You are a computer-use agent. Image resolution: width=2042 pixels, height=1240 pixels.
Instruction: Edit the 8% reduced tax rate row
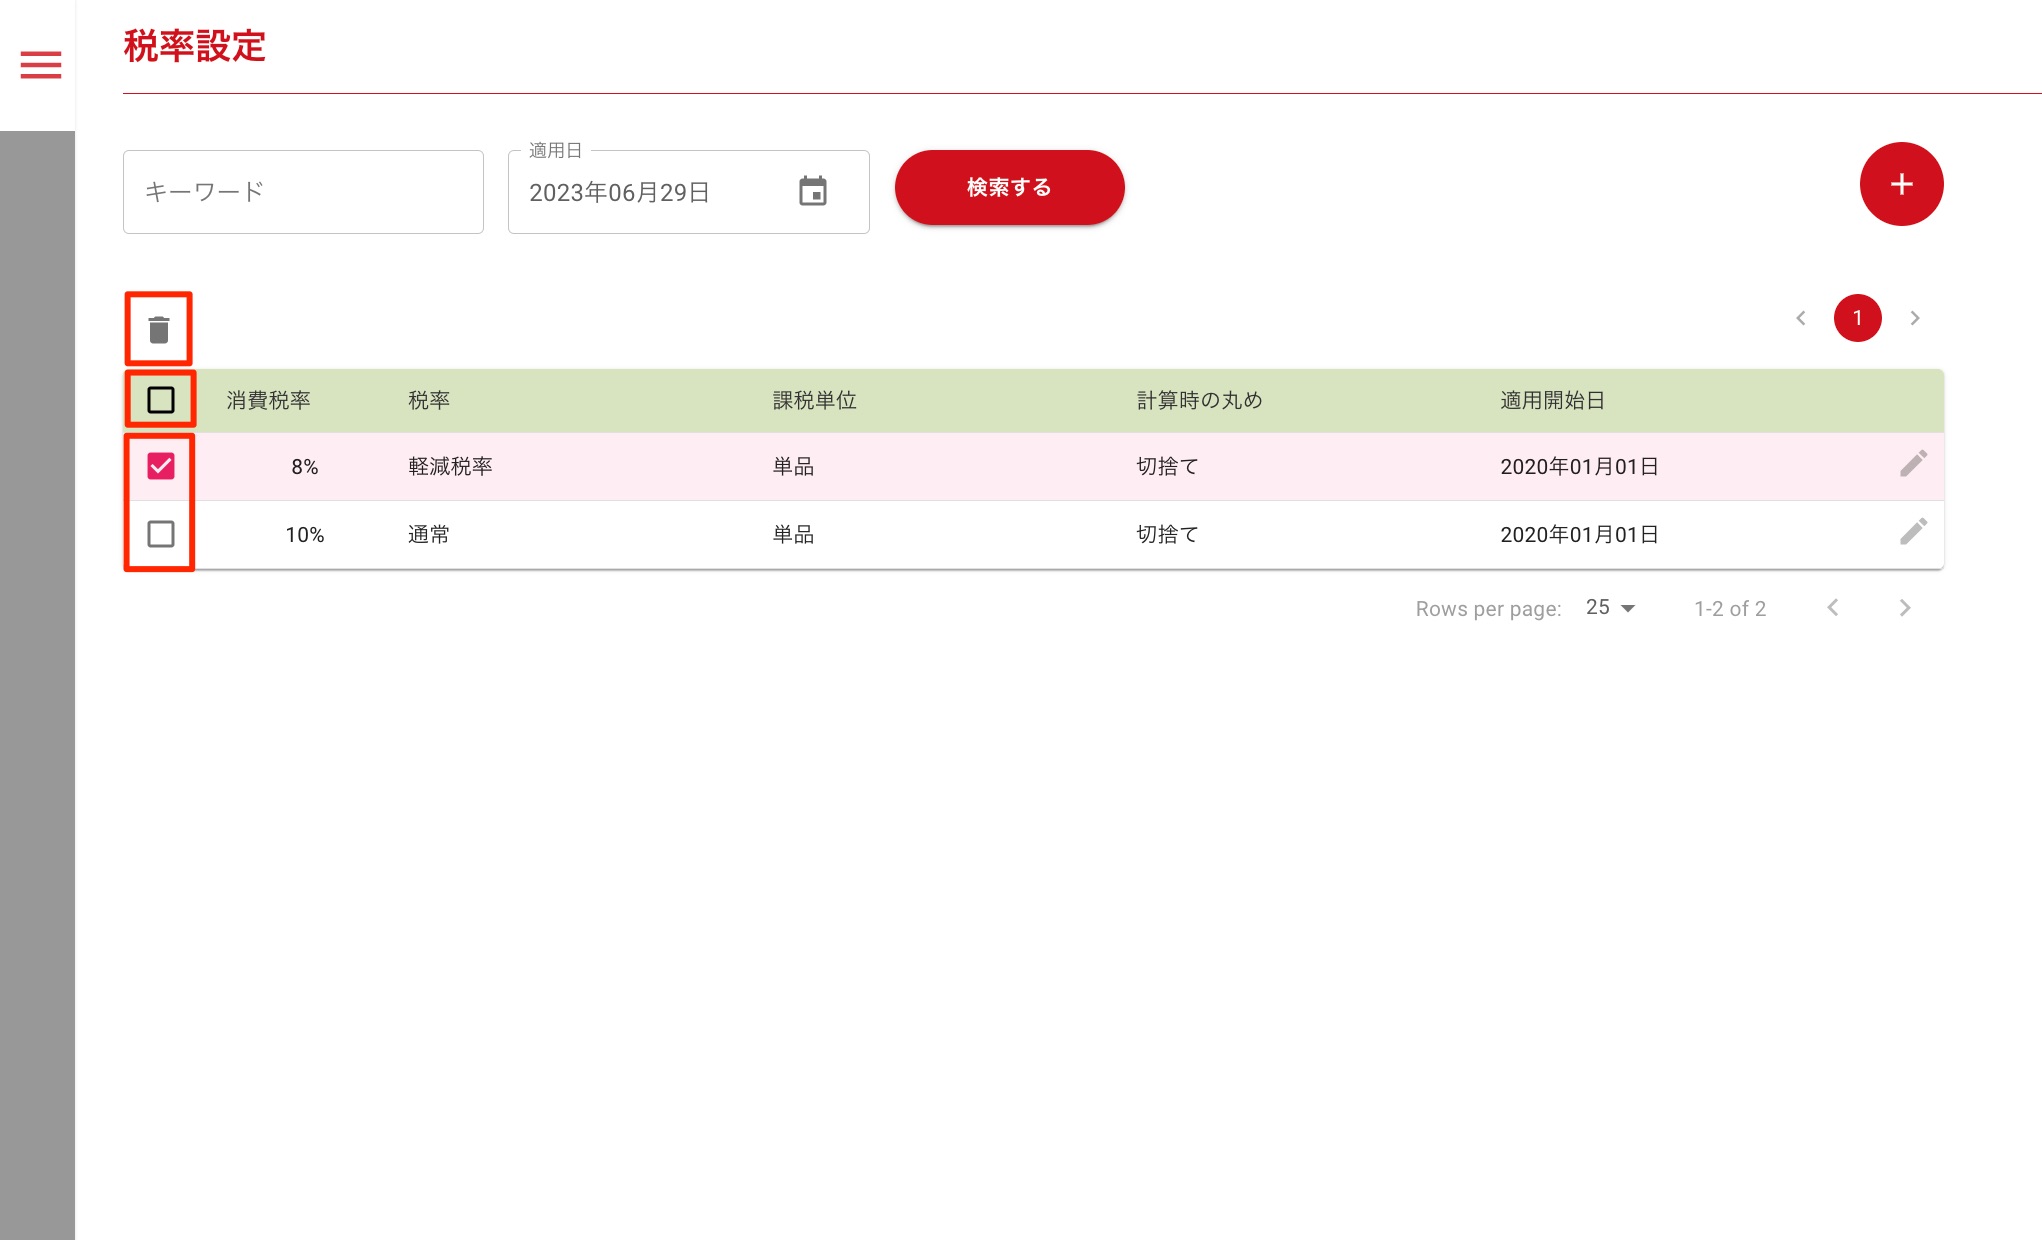[x=1913, y=465]
